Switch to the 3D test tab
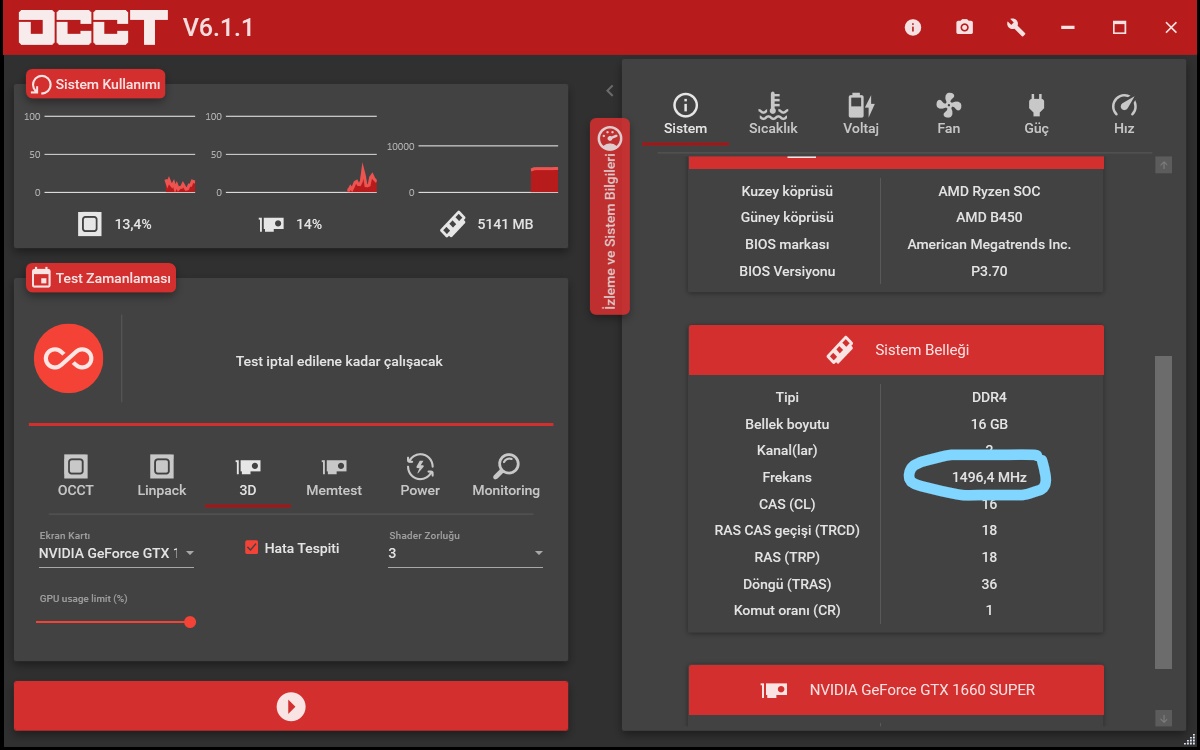This screenshot has height=750, width=1200. pos(248,476)
